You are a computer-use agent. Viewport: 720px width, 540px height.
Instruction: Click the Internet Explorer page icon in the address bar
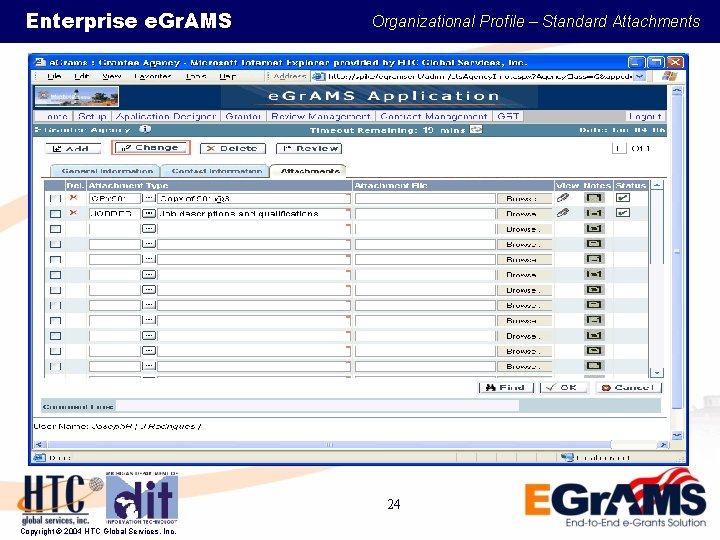(x=319, y=76)
